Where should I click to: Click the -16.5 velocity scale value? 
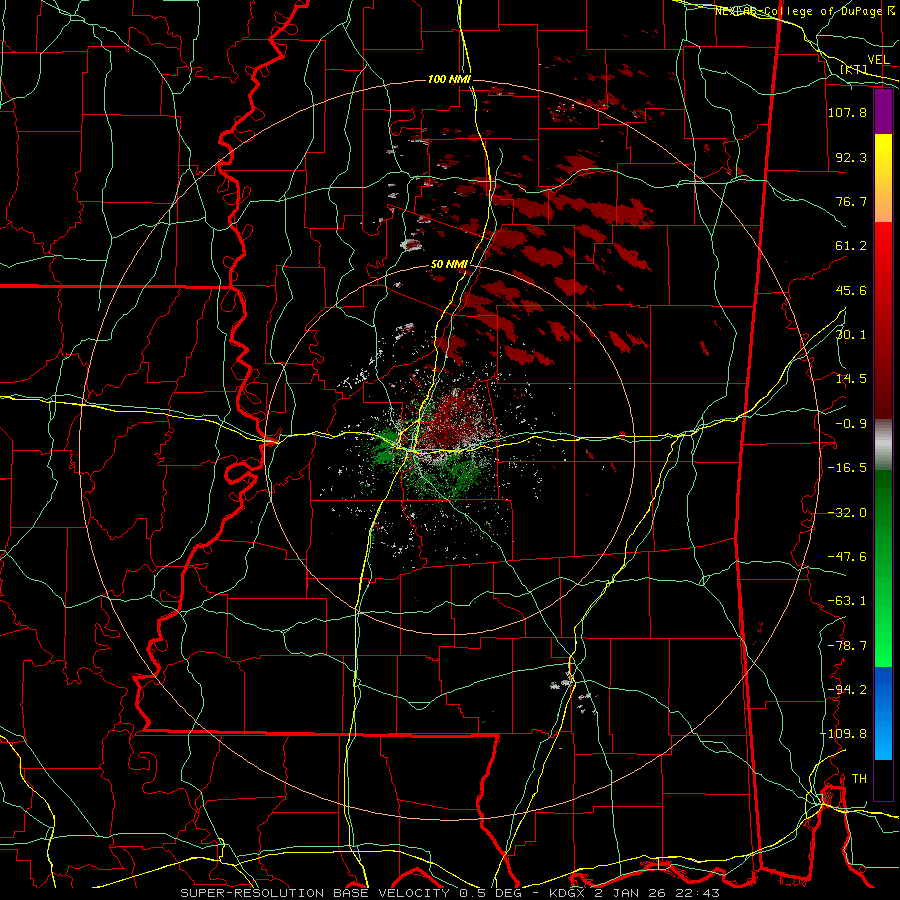(847, 468)
